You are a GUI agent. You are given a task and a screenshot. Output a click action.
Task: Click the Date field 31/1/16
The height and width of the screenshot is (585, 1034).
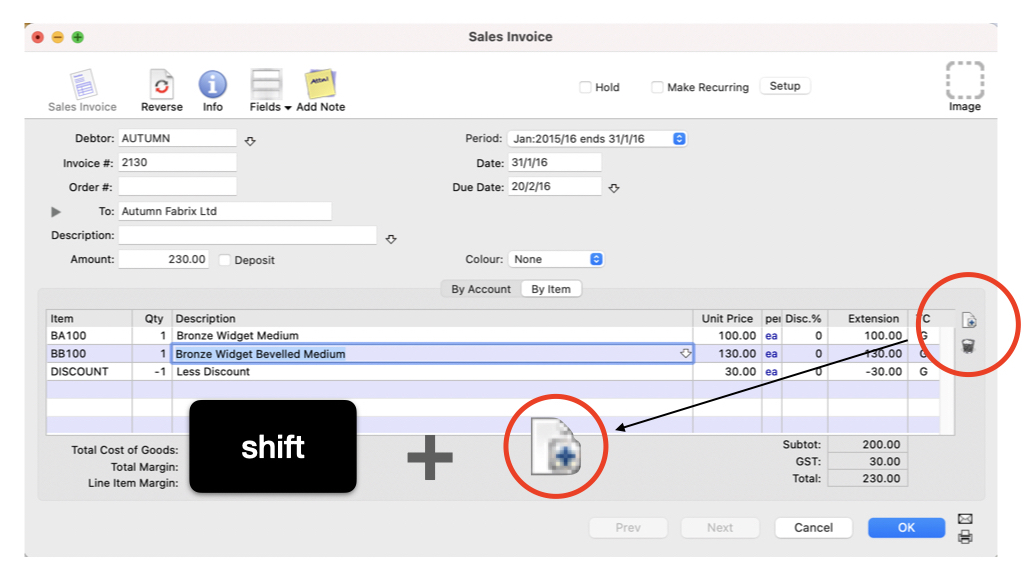(x=555, y=162)
